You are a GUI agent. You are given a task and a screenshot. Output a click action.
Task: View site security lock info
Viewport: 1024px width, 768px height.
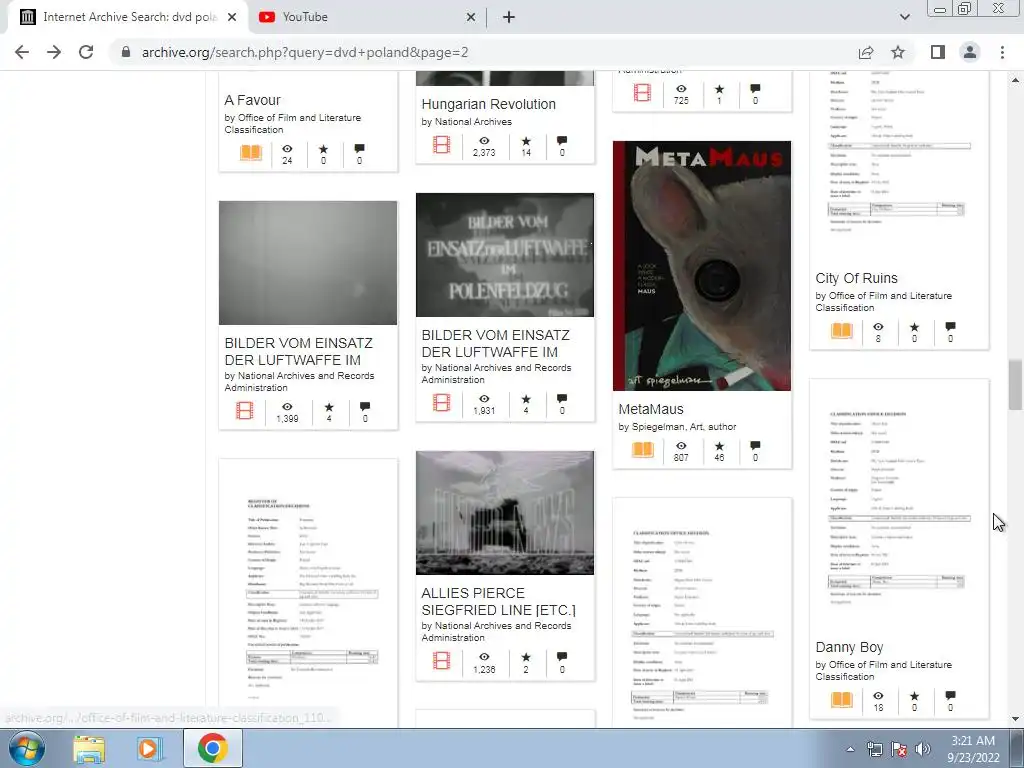point(126,52)
